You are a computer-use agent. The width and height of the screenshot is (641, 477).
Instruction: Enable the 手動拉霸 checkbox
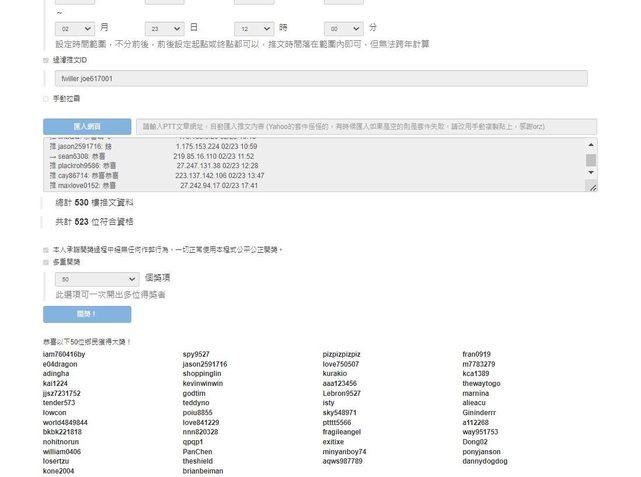click(x=46, y=99)
